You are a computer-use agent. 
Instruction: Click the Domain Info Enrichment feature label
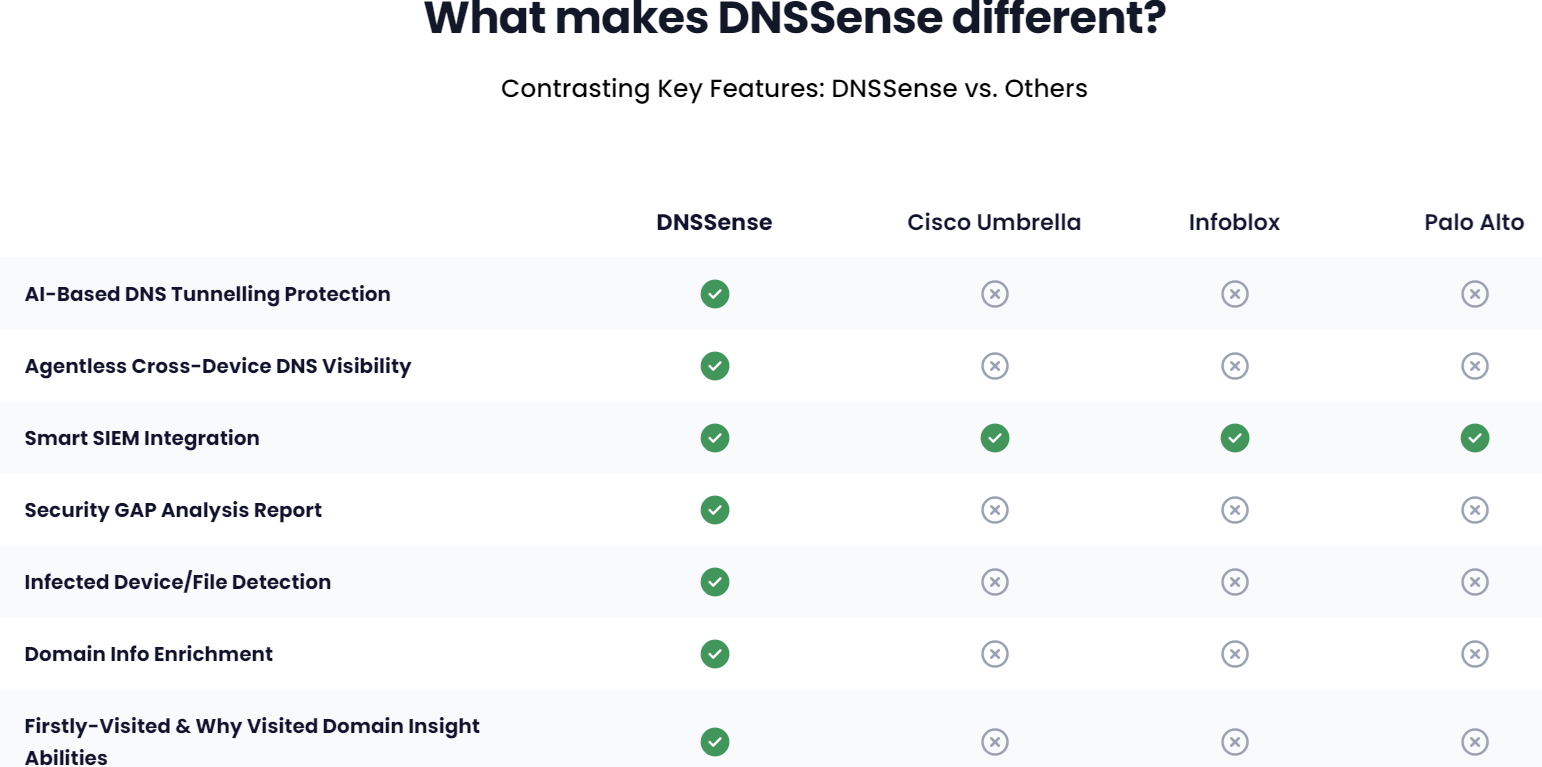click(149, 654)
